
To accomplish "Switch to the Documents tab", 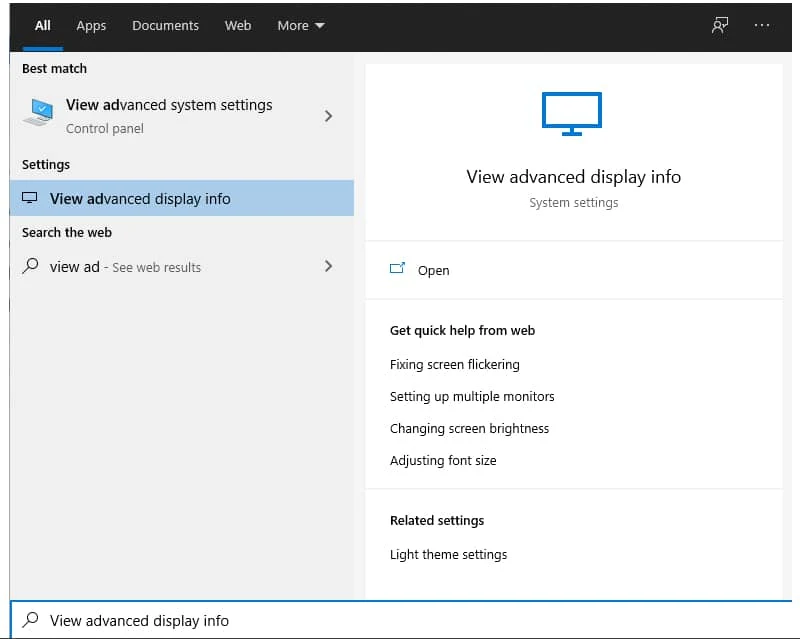I will [165, 26].
